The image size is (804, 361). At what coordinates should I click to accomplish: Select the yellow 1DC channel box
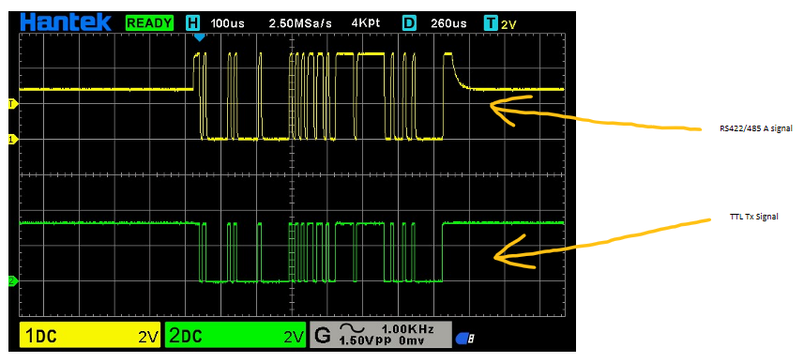[90, 335]
